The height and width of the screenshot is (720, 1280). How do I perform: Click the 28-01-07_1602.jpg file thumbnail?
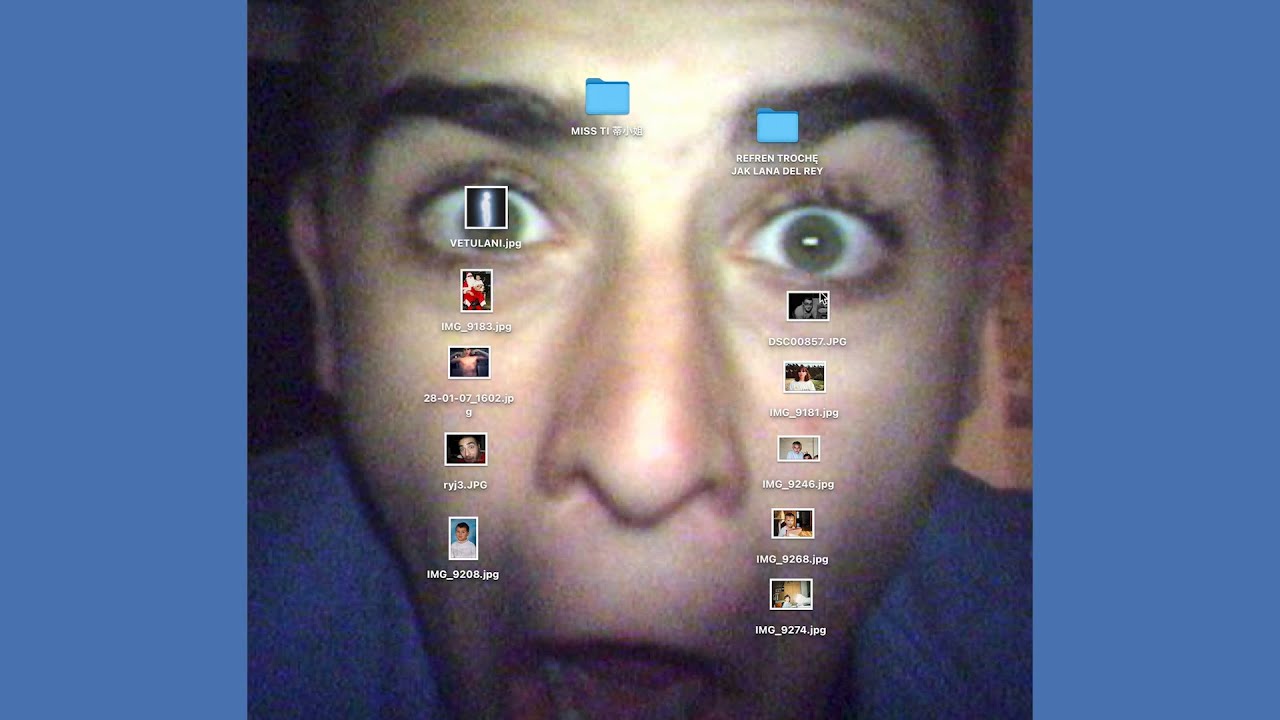(469, 362)
